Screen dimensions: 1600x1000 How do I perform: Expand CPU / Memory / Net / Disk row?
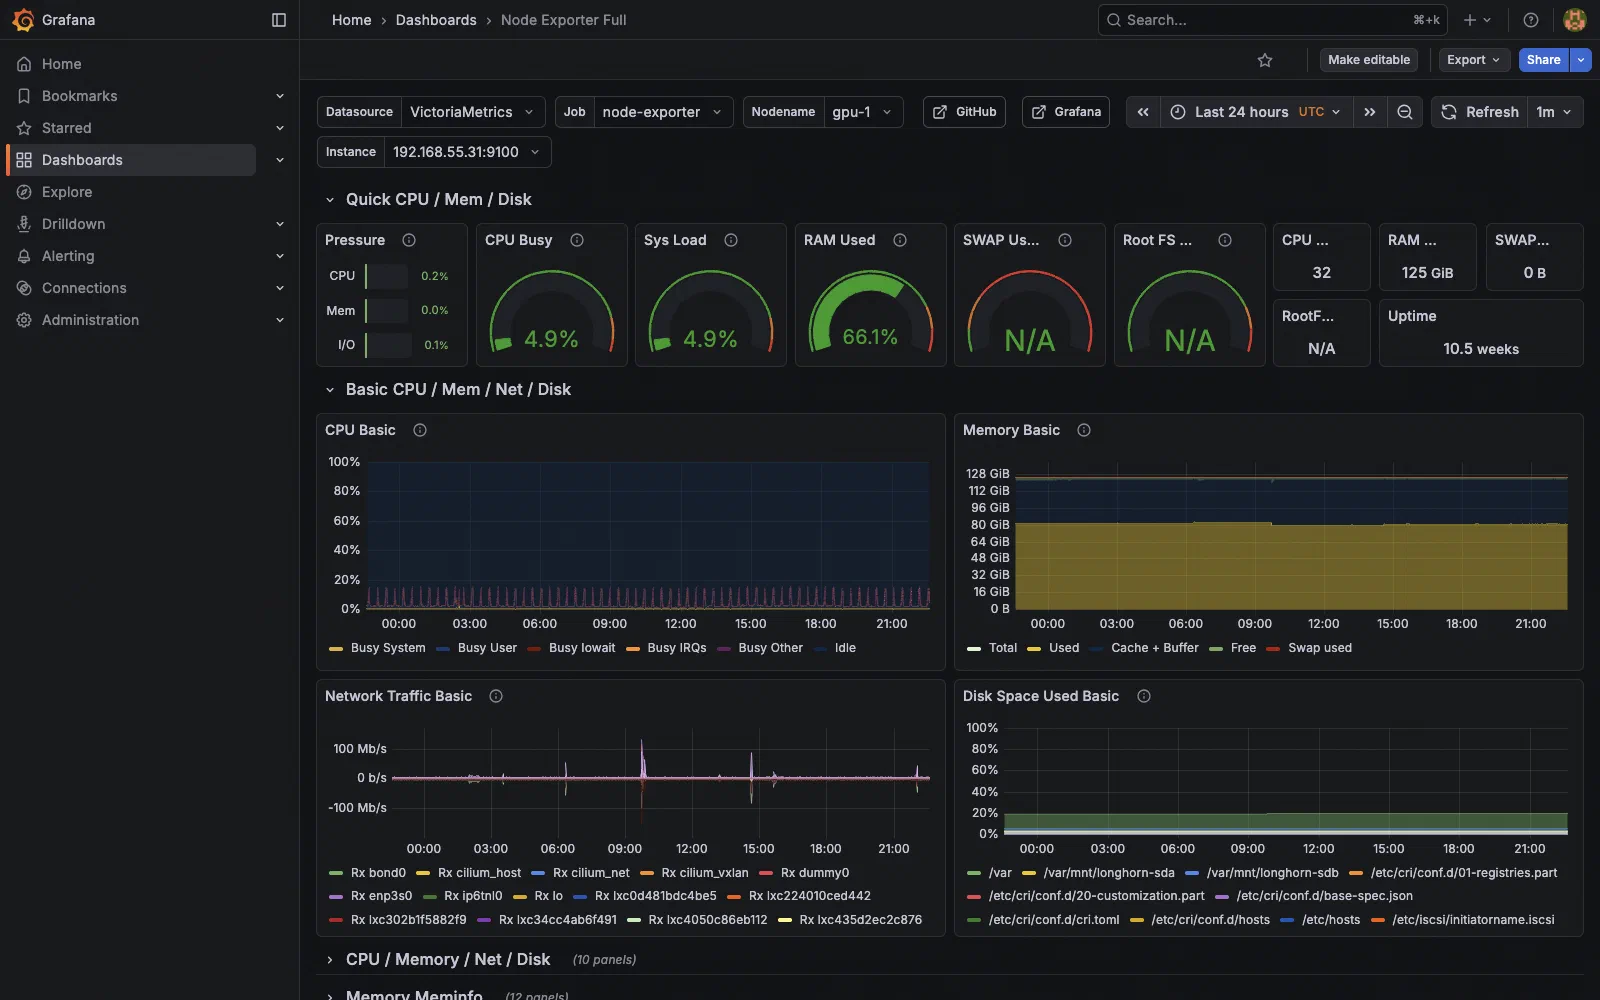click(x=330, y=960)
